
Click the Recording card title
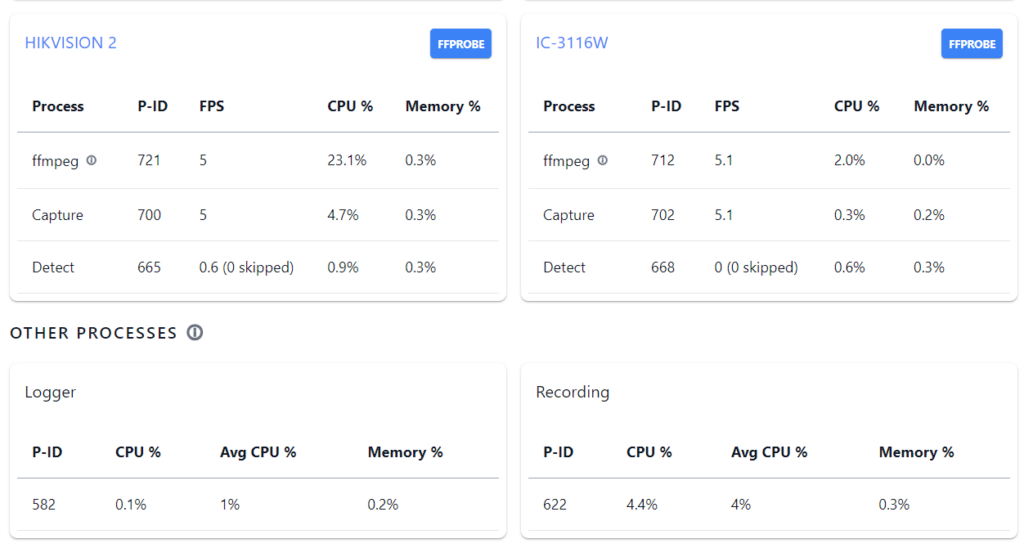(572, 392)
